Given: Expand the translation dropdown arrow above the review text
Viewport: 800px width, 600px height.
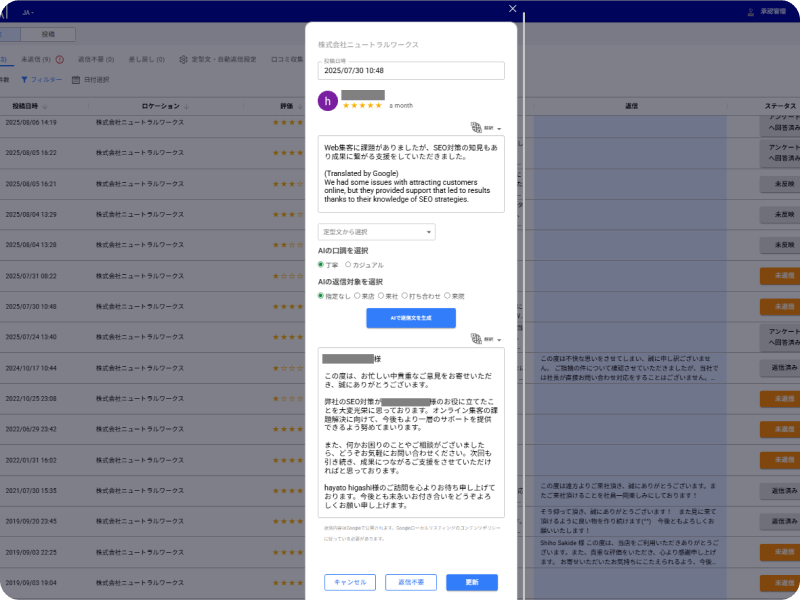Looking at the screenshot, I should (x=498, y=129).
